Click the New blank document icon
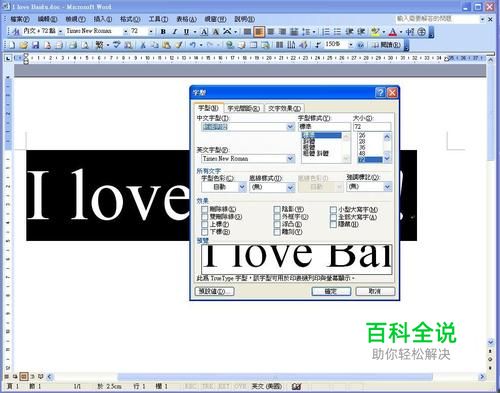The height and width of the screenshot is (393, 500). [12, 45]
